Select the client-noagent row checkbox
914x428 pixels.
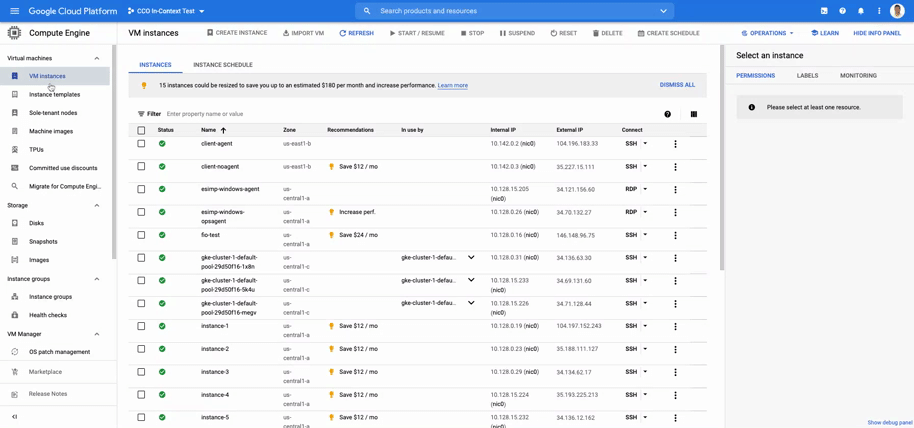(141, 166)
